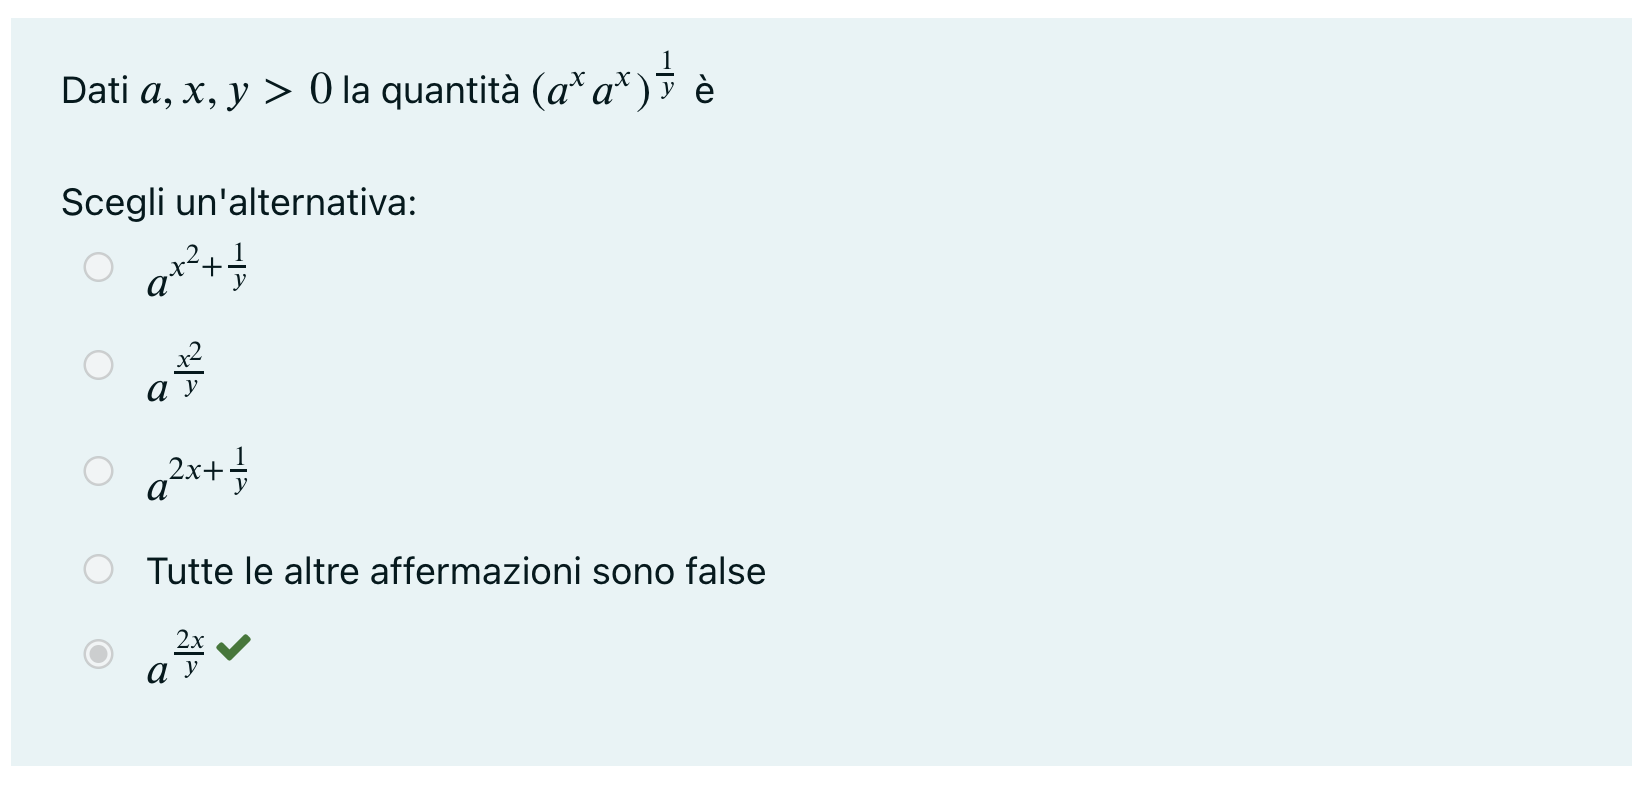Image resolution: width=1632 pixels, height=786 pixels.
Task: Pick the radio button for a^(2x+1/y)
Action: [x=98, y=470]
